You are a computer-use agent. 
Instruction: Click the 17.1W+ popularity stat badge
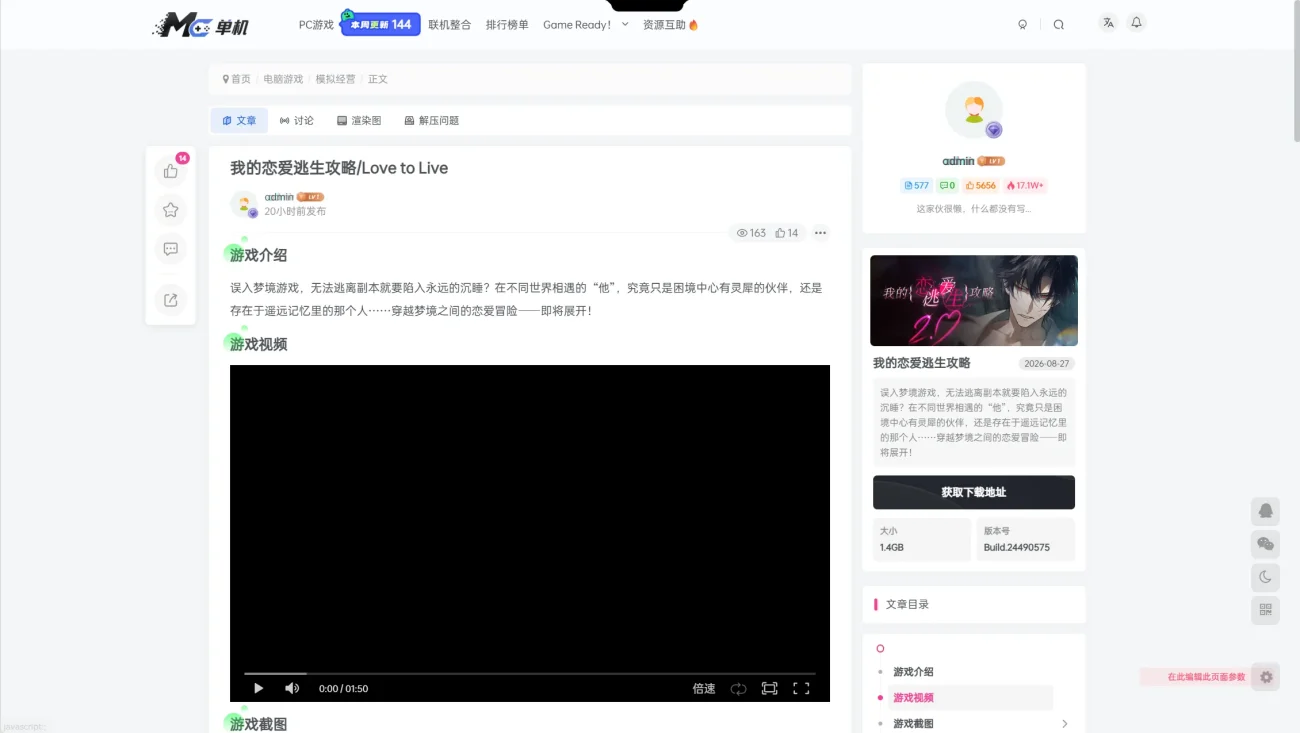coord(1025,185)
